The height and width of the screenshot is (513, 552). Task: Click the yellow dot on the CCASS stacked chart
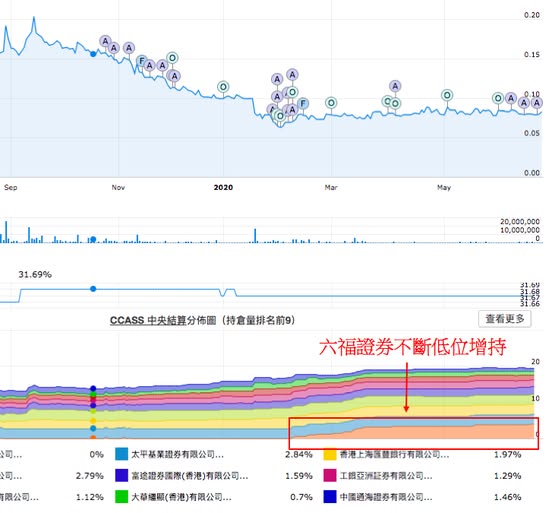[x=93, y=421]
